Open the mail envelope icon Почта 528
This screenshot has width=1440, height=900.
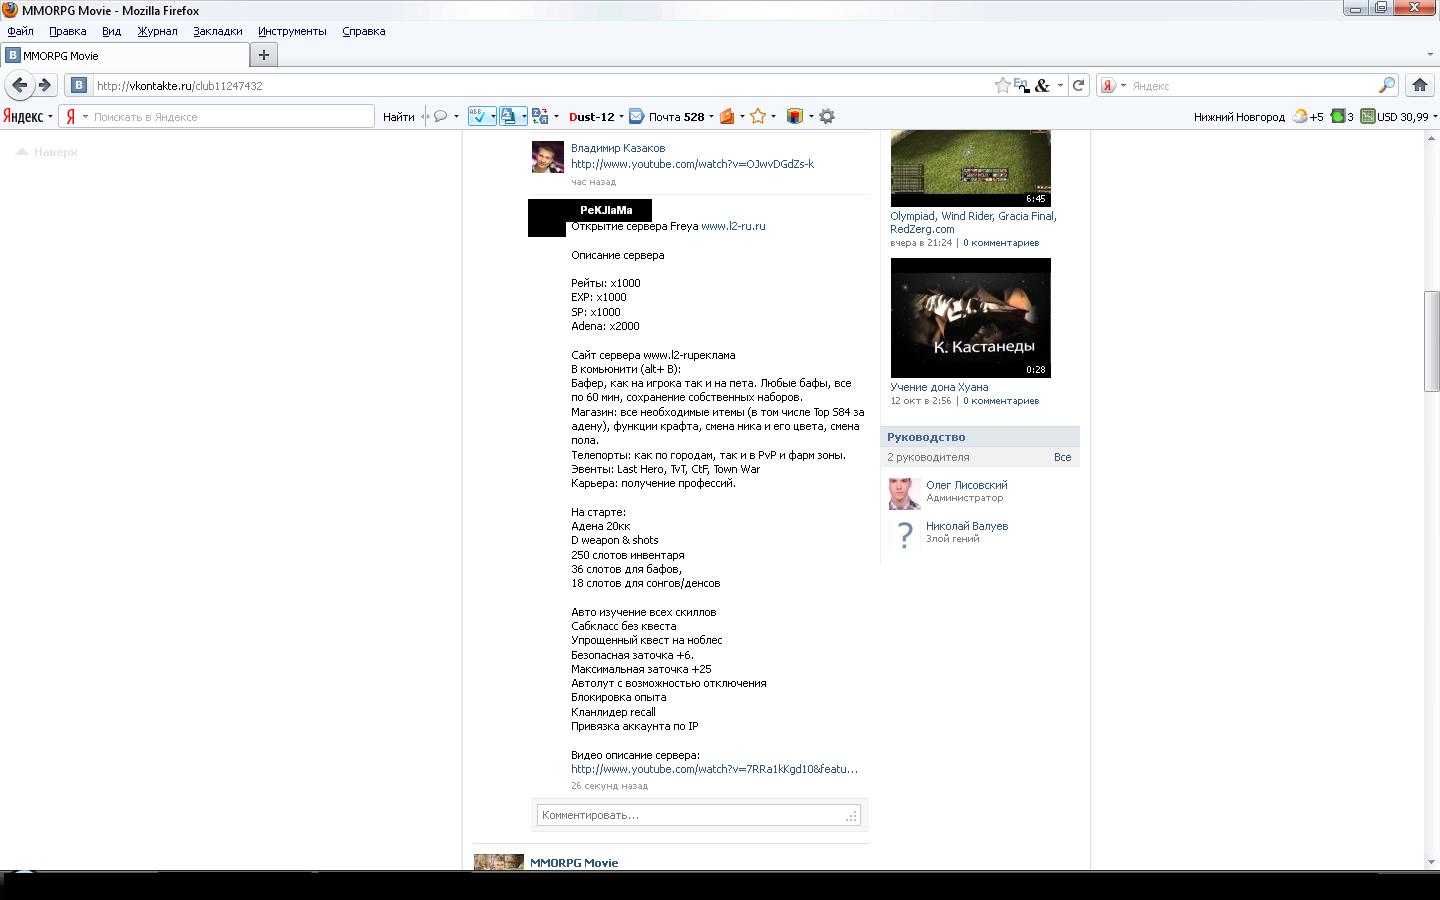(636, 116)
